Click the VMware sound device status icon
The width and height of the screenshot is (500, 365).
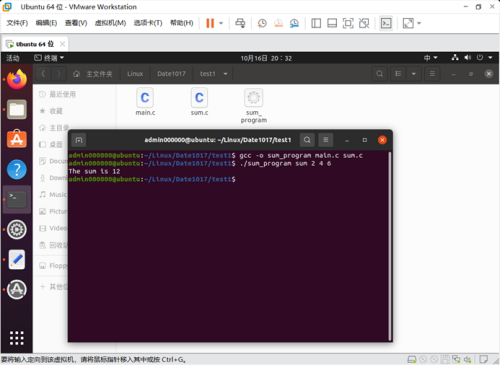point(467,360)
